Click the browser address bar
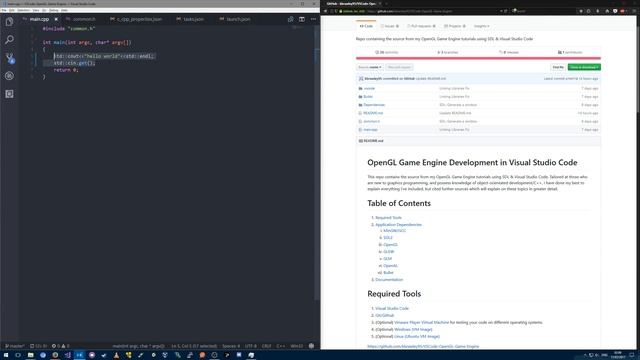The height and width of the screenshot is (360, 640). tap(416, 11)
